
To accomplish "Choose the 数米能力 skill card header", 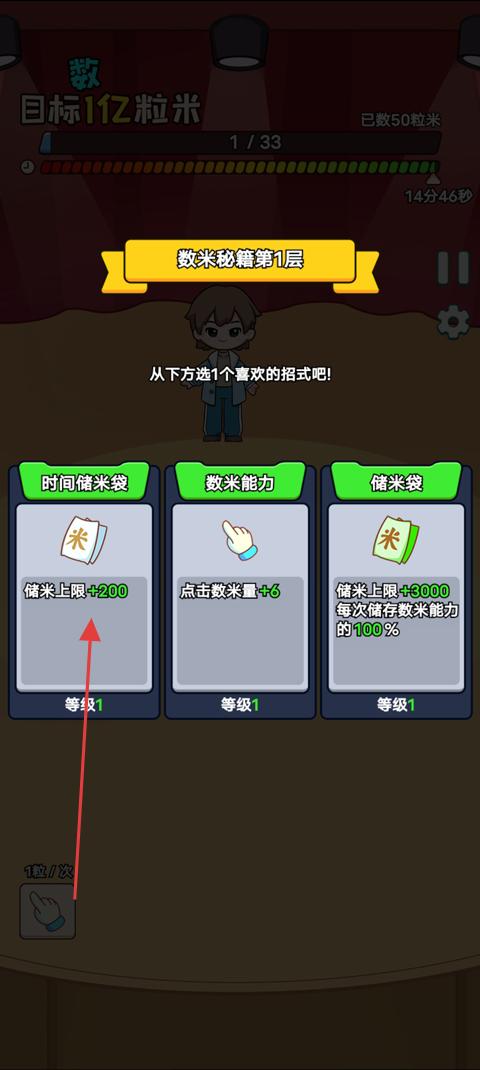I will click(240, 482).
